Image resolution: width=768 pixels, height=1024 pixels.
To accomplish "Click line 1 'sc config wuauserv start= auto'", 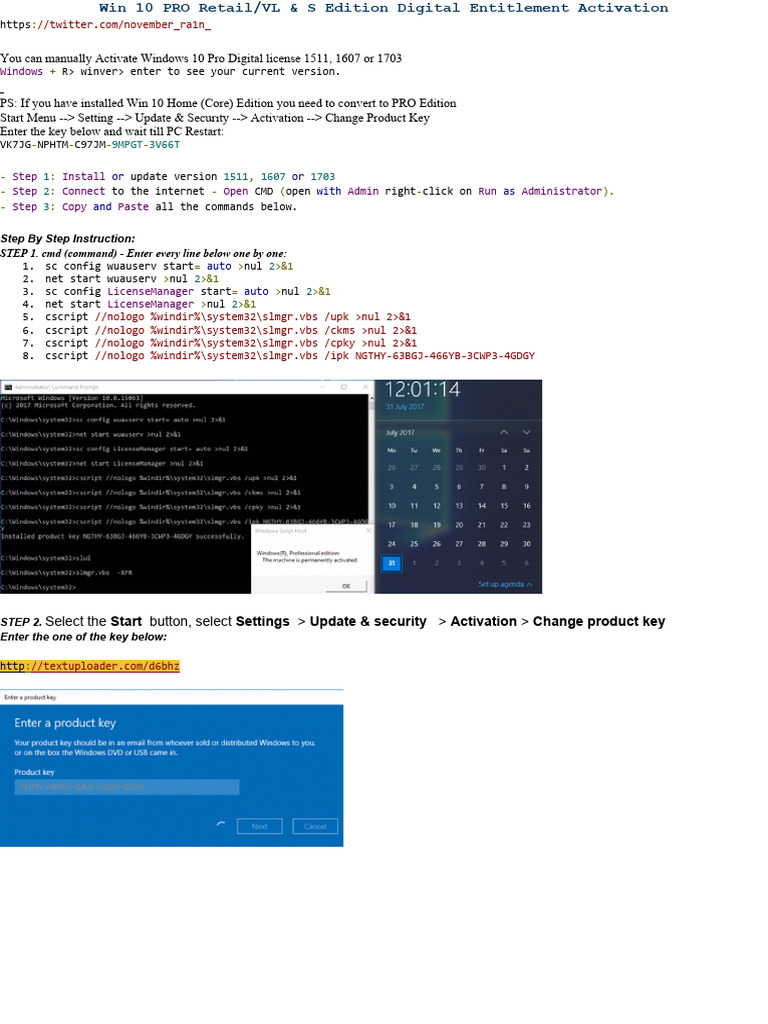I will tap(169, 266).
